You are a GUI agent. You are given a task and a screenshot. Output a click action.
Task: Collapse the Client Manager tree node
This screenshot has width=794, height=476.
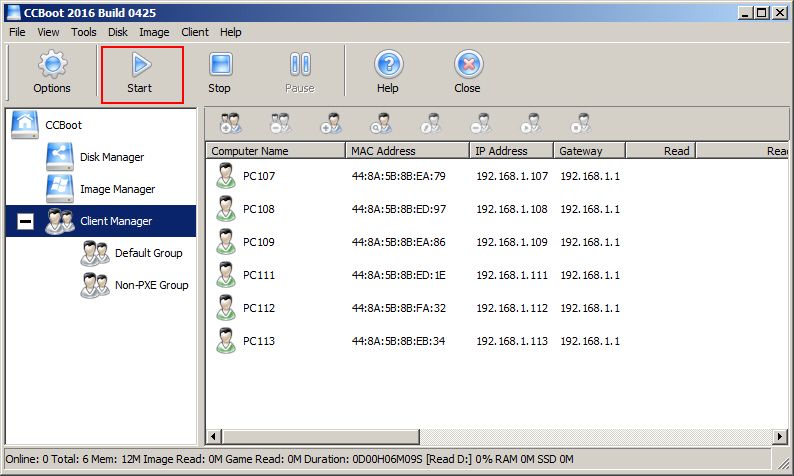click(25, 221)
